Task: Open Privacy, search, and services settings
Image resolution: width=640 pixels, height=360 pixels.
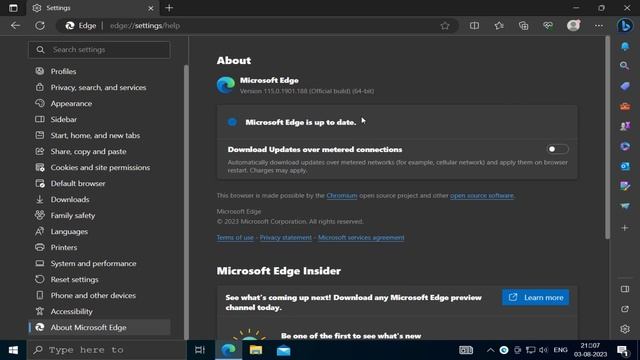Action: click(x=99, y=87)
